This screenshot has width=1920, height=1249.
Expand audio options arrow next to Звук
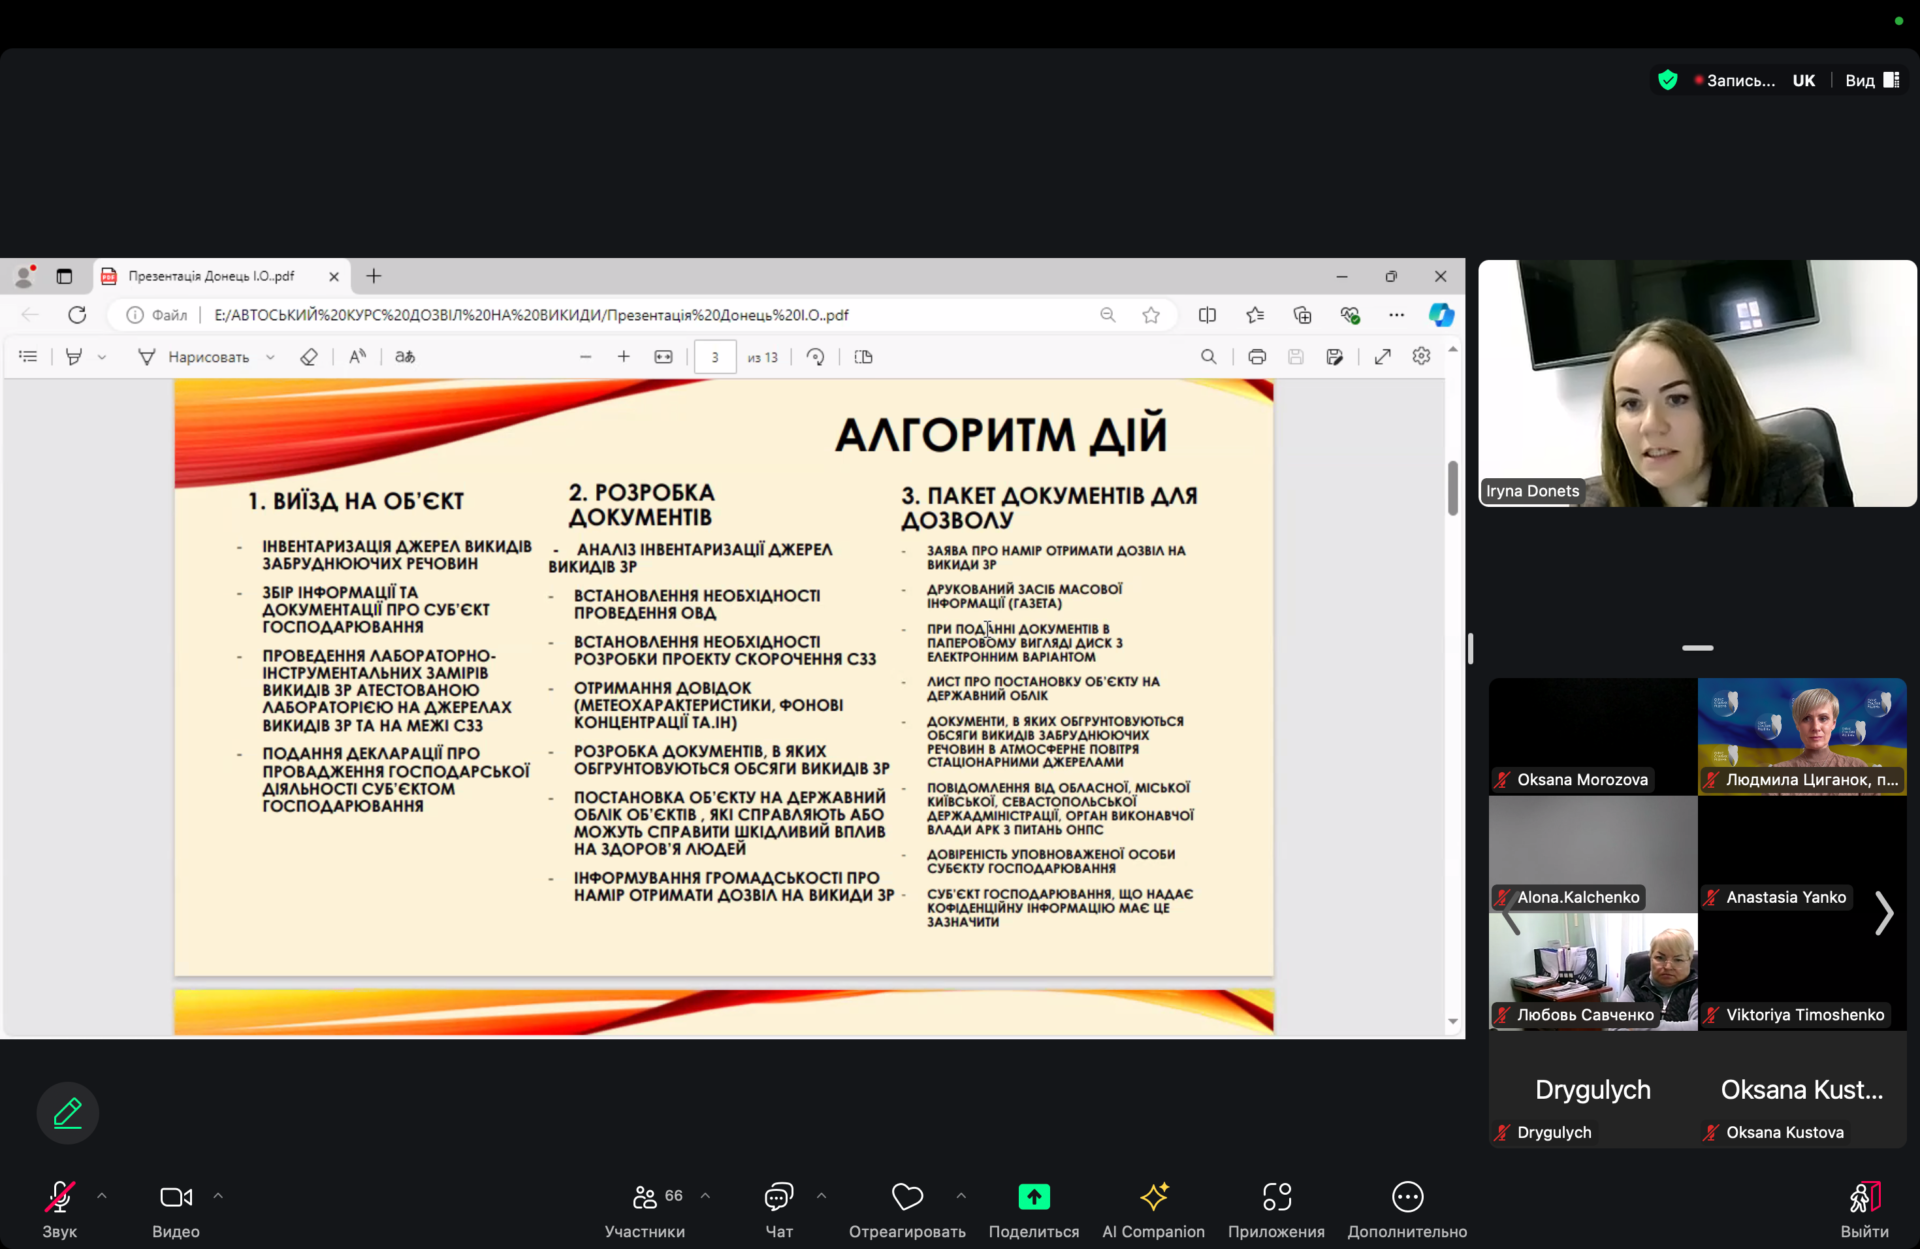(x=102, y=1196)
